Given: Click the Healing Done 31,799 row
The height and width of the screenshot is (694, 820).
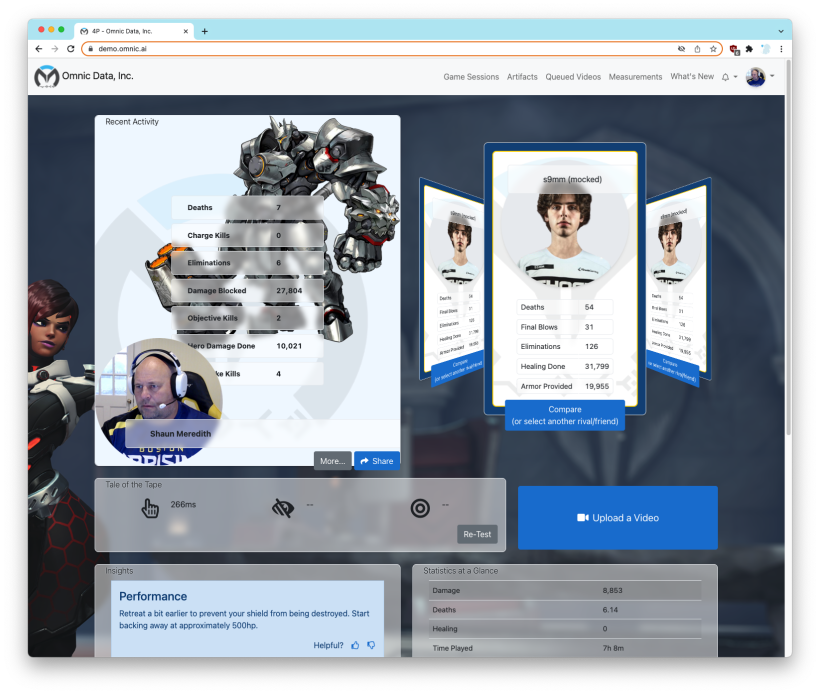Looking at the screenshot, I should 565,367.
